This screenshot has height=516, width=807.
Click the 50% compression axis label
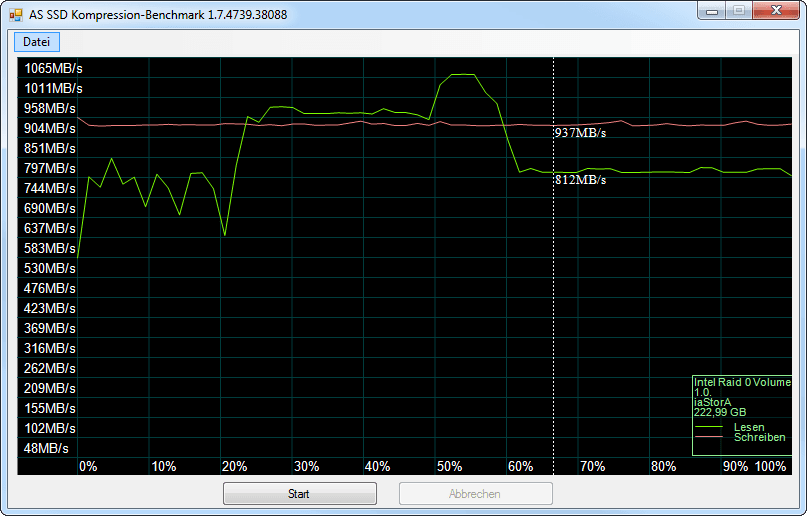point(449,467)
